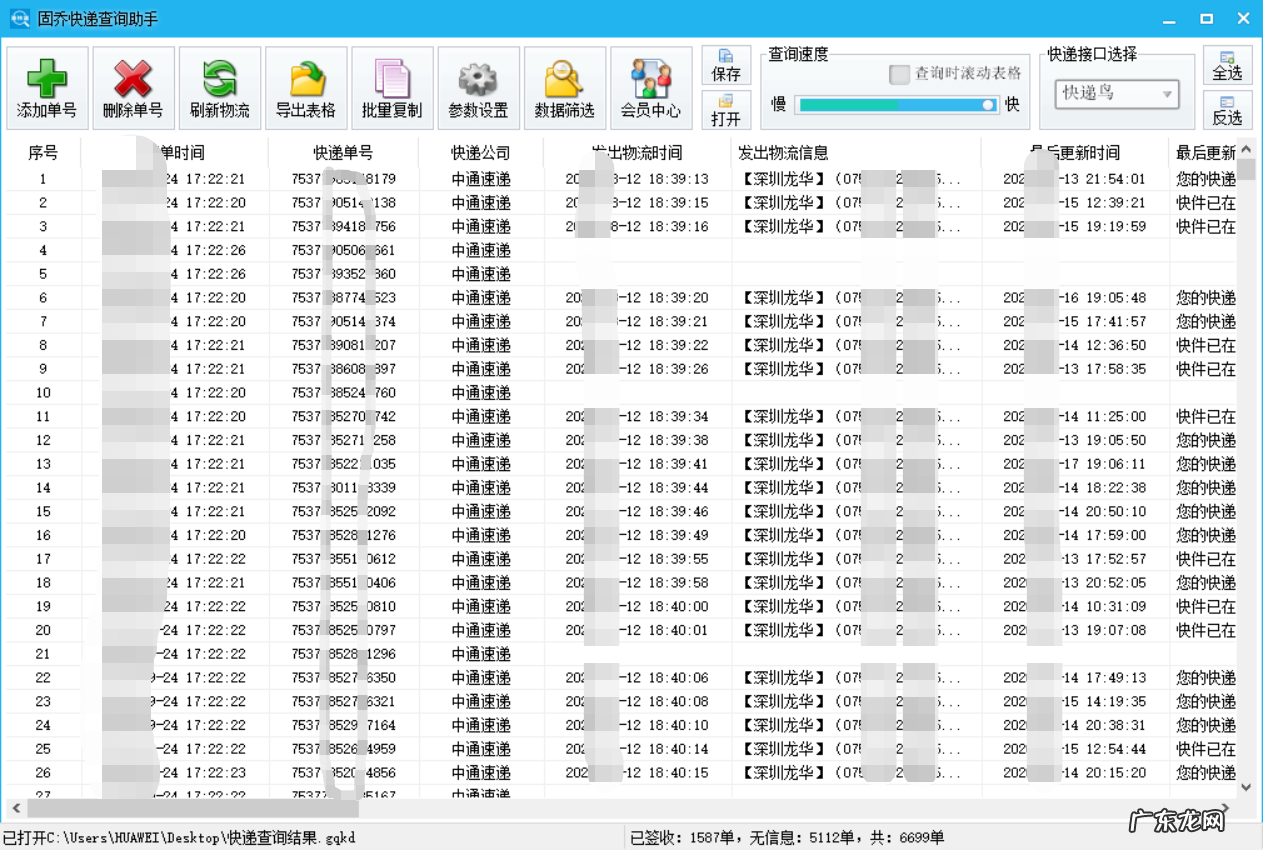Click the 批量复制 copy icon
The height and width of the screenshot is (850, 1263).
point(392,87)
